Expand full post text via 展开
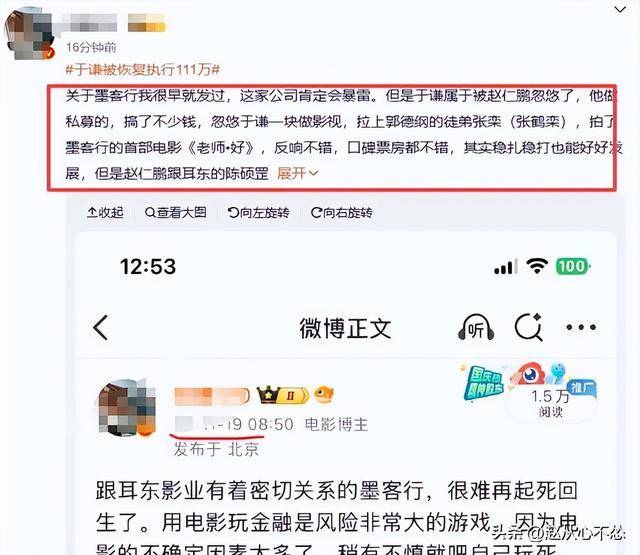 pyautogui.click(x=297, y=173)
